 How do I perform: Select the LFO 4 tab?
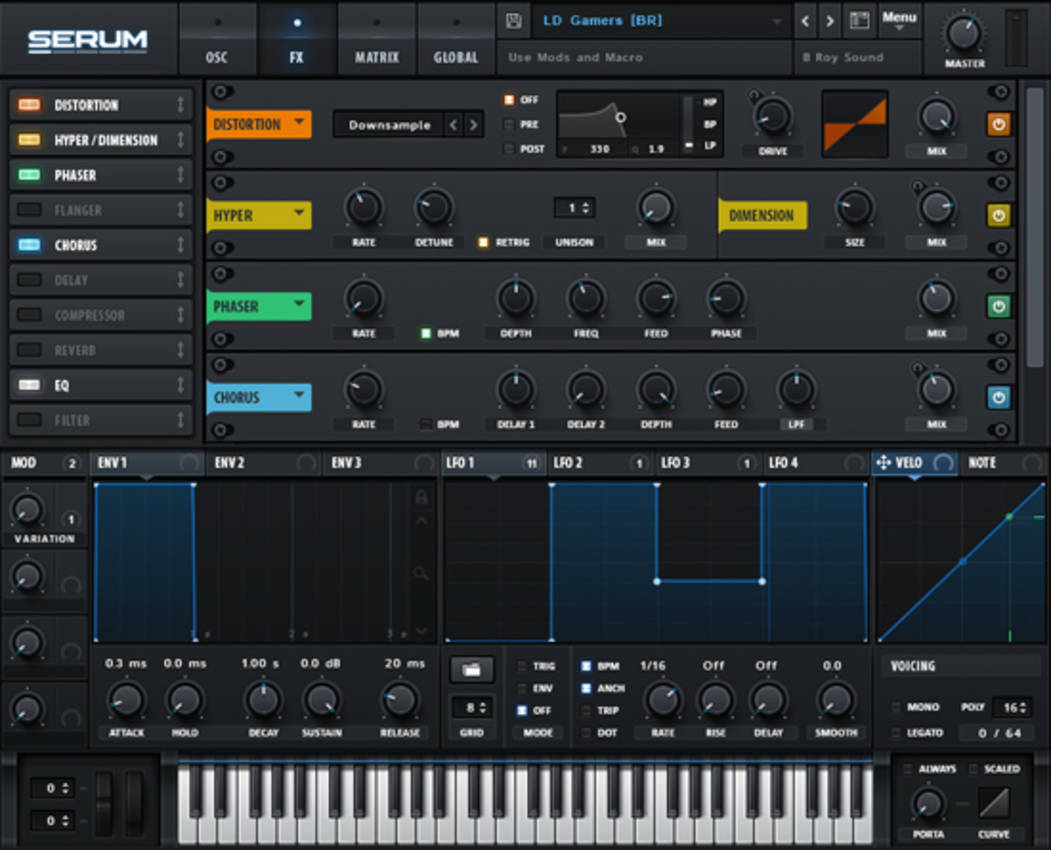click(816, 463)
